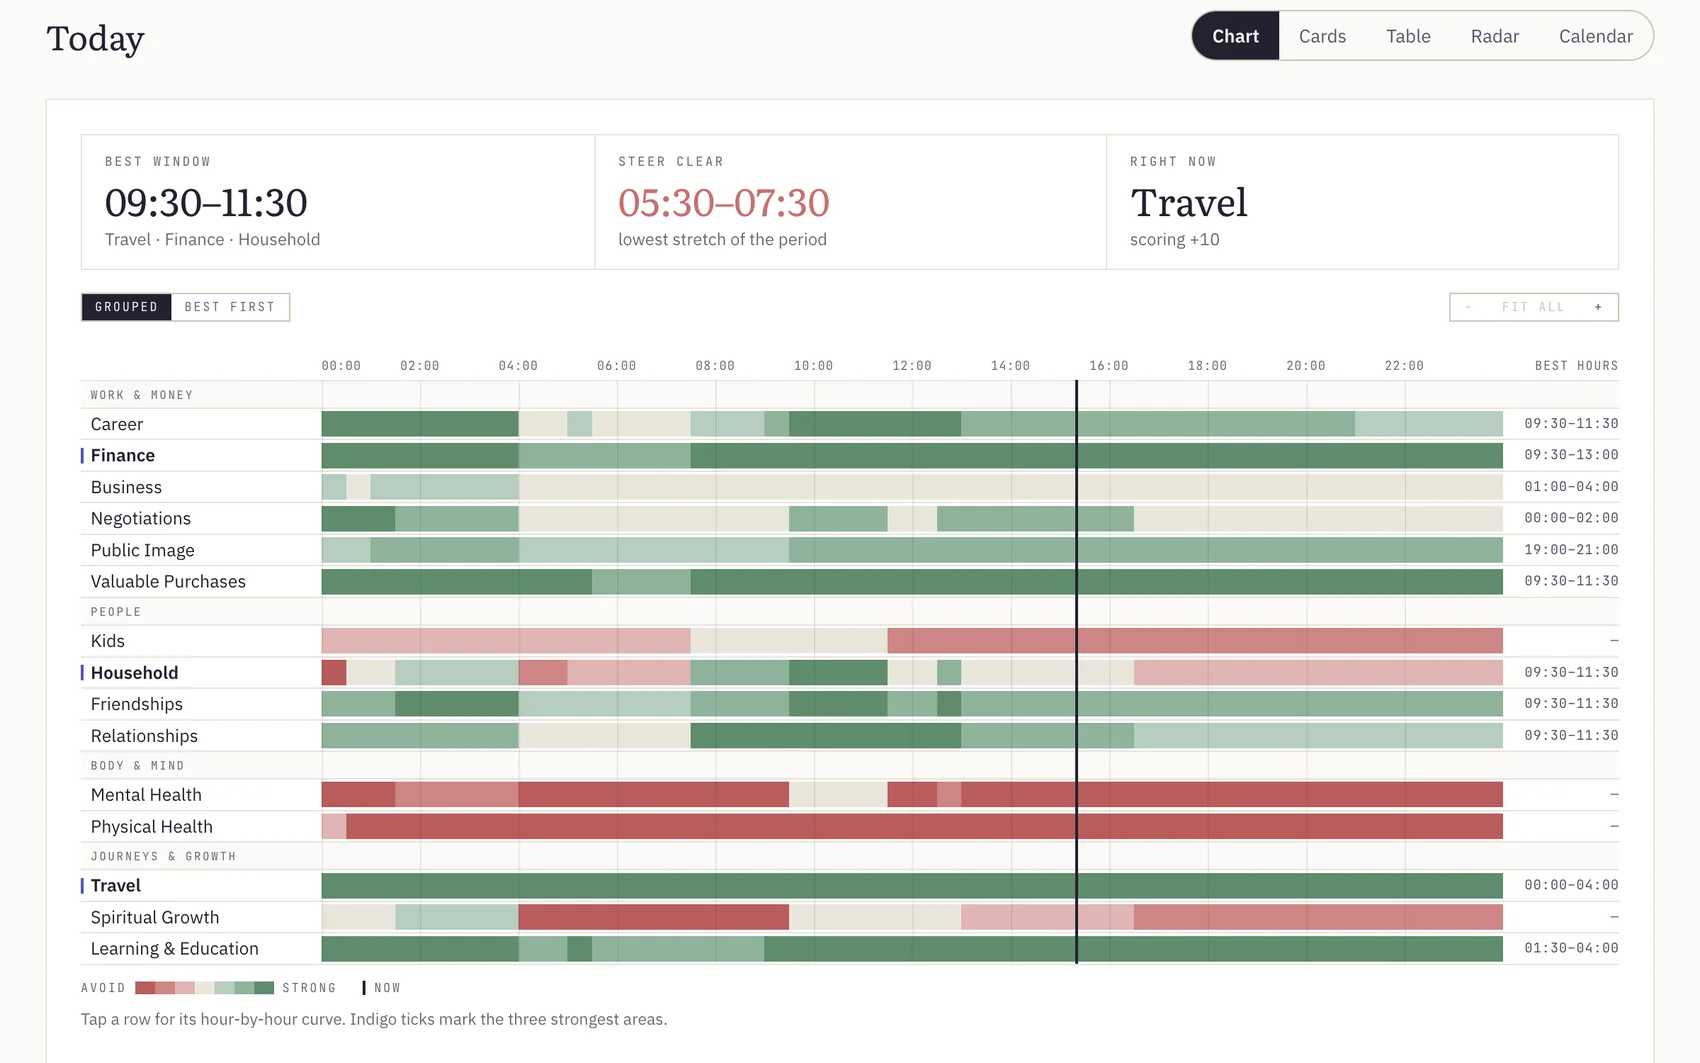1700x1063 pixels.
Task: Click the 12:00 time axis label
Action: [x=912, y=366]
